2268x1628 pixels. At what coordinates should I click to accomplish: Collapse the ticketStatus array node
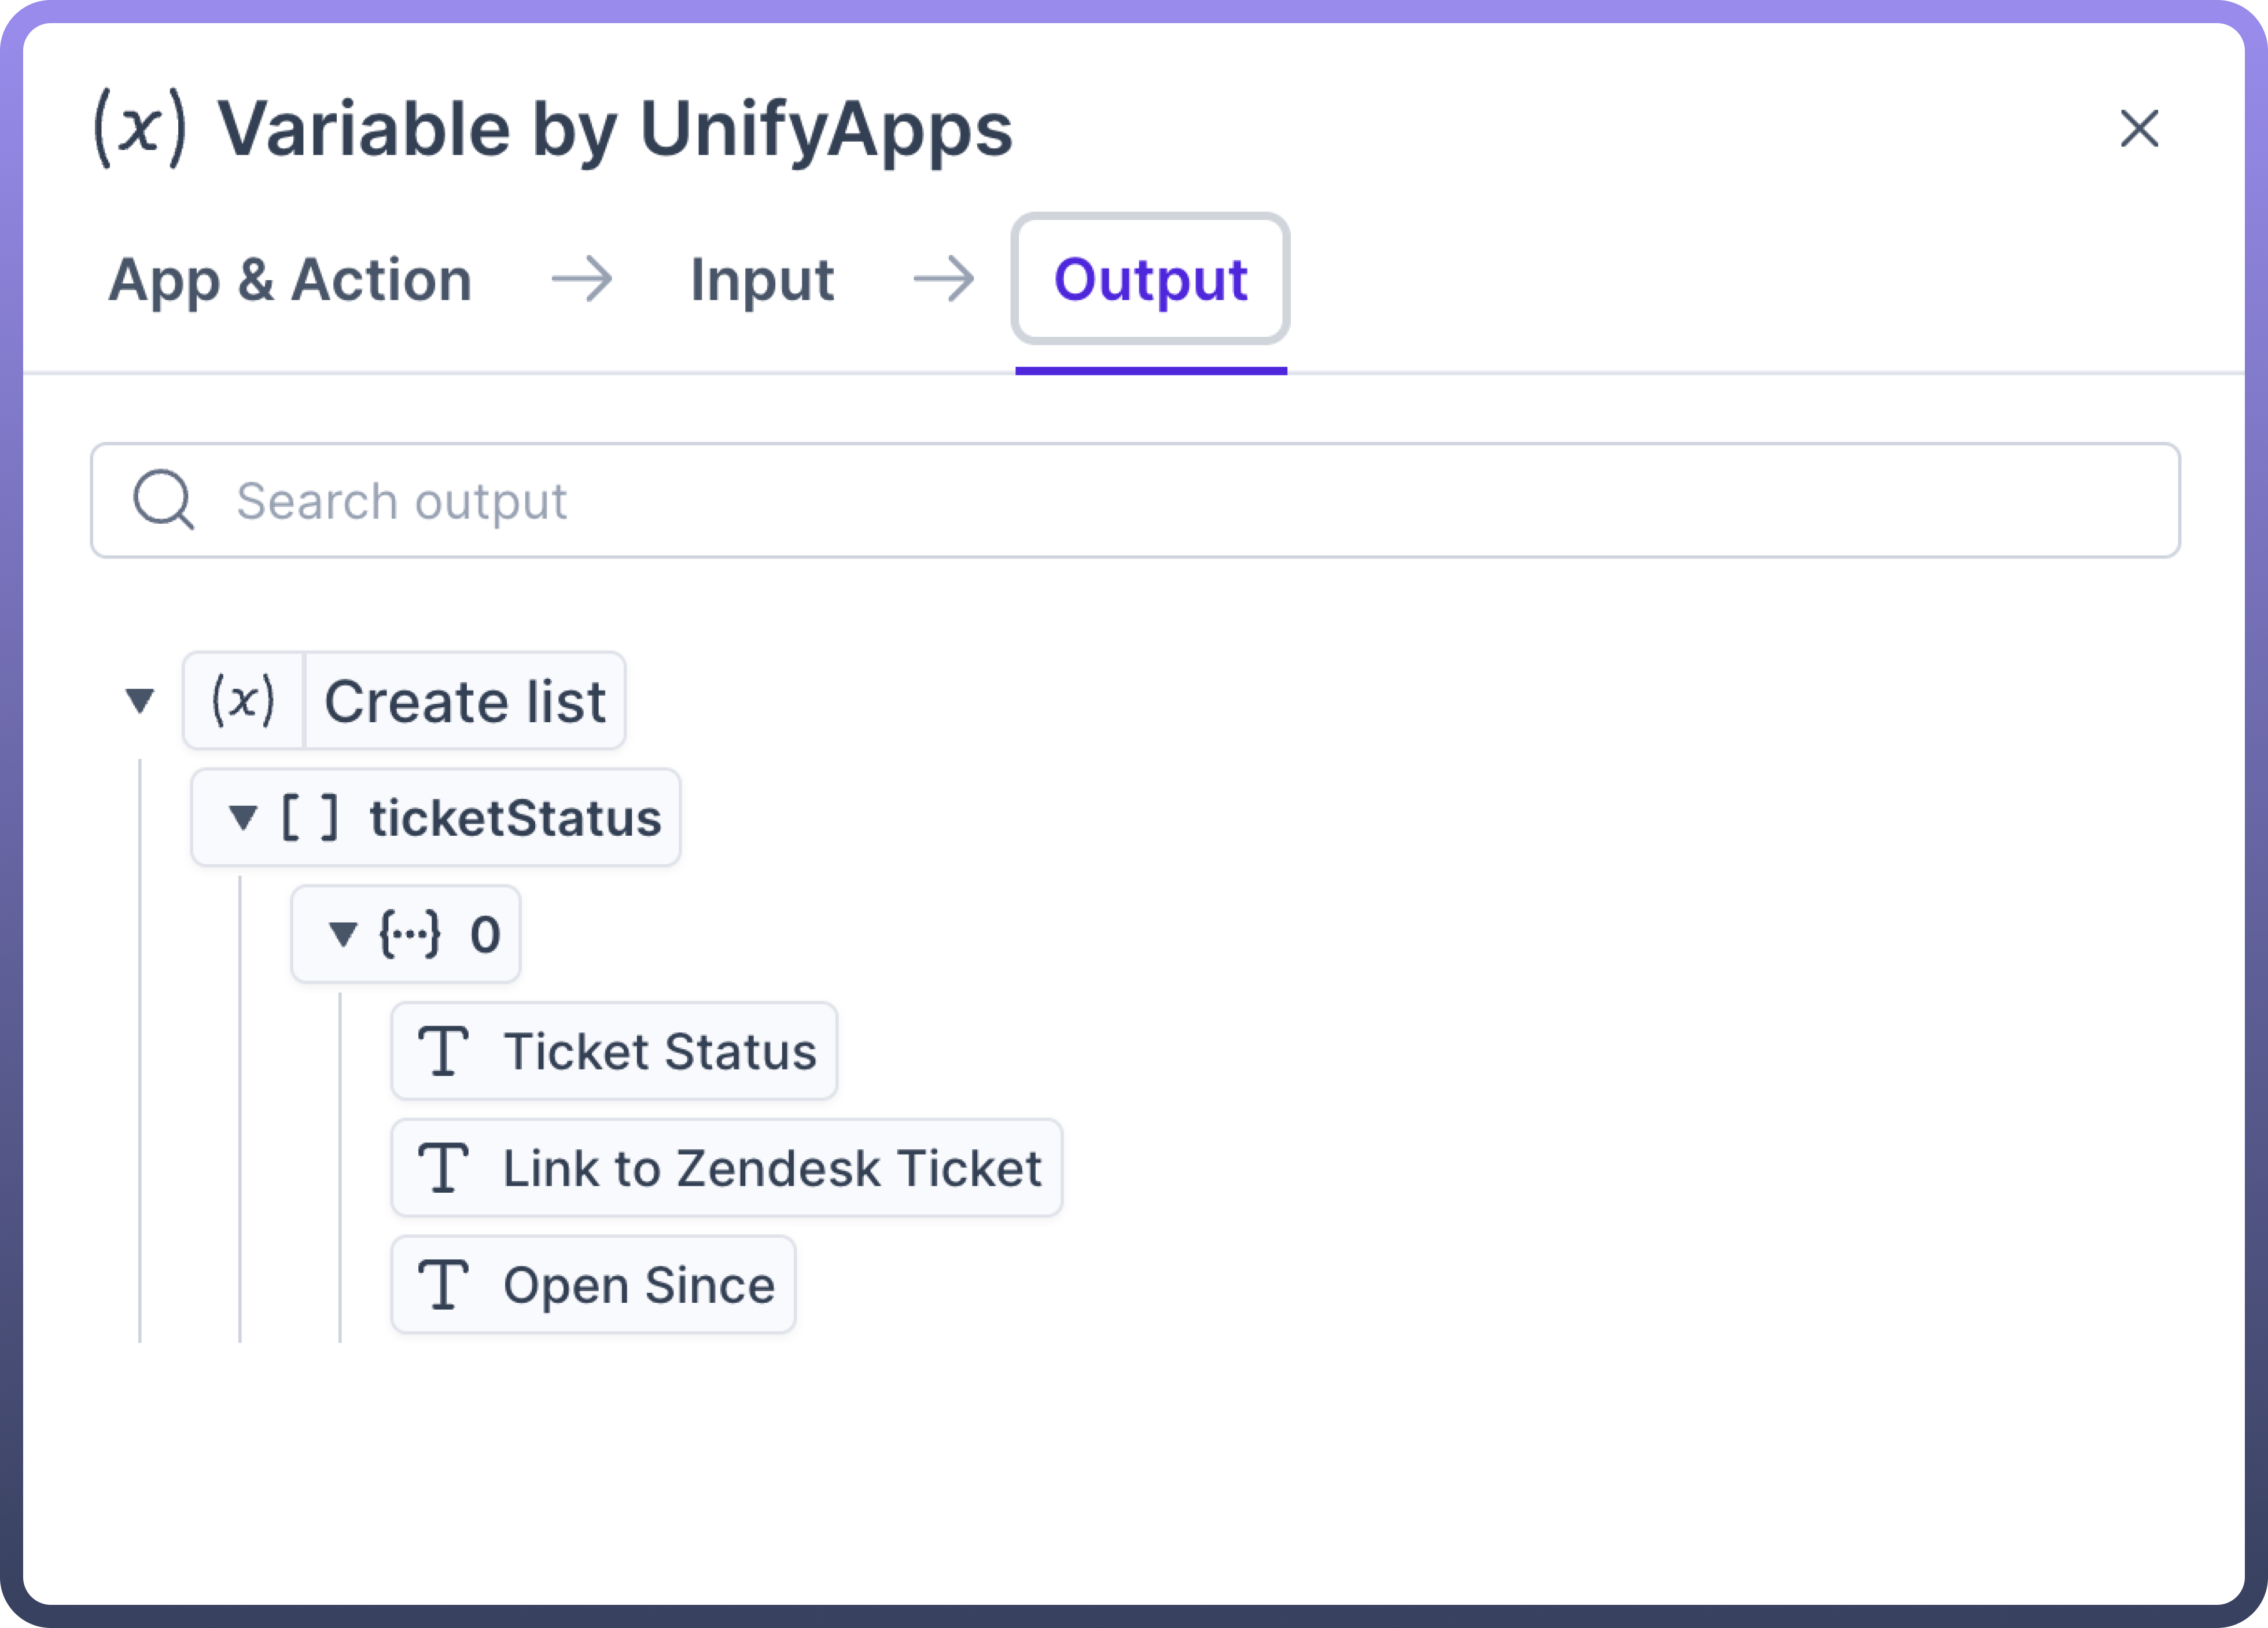[242, 817]
